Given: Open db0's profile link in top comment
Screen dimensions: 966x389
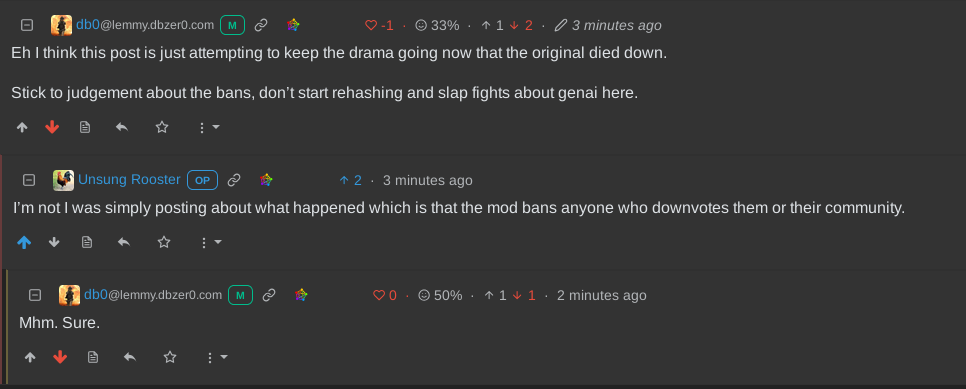Looking at the screenshot, I should point(145,25).
